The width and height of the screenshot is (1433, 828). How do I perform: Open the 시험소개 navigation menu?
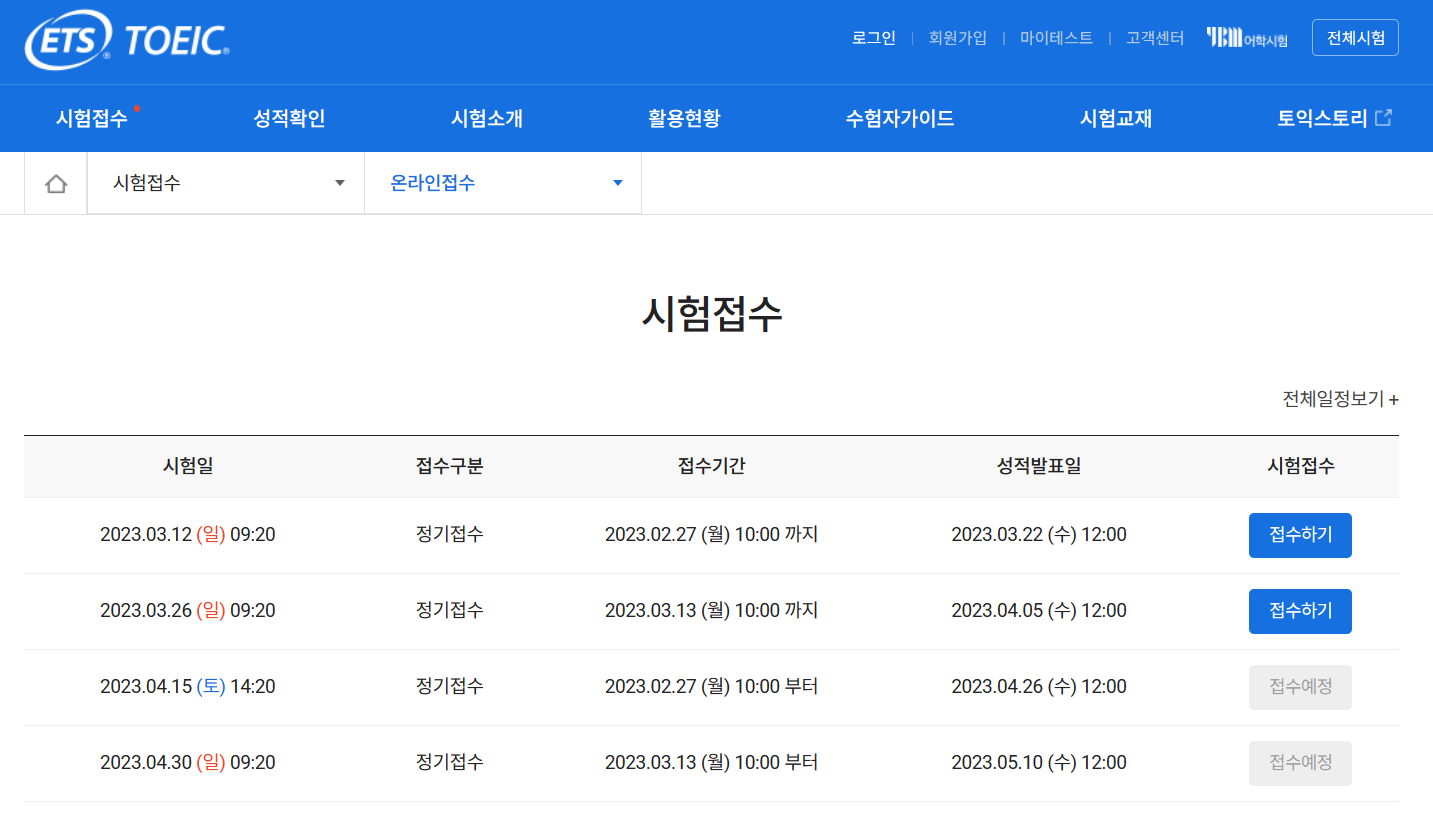coord(487,118)
